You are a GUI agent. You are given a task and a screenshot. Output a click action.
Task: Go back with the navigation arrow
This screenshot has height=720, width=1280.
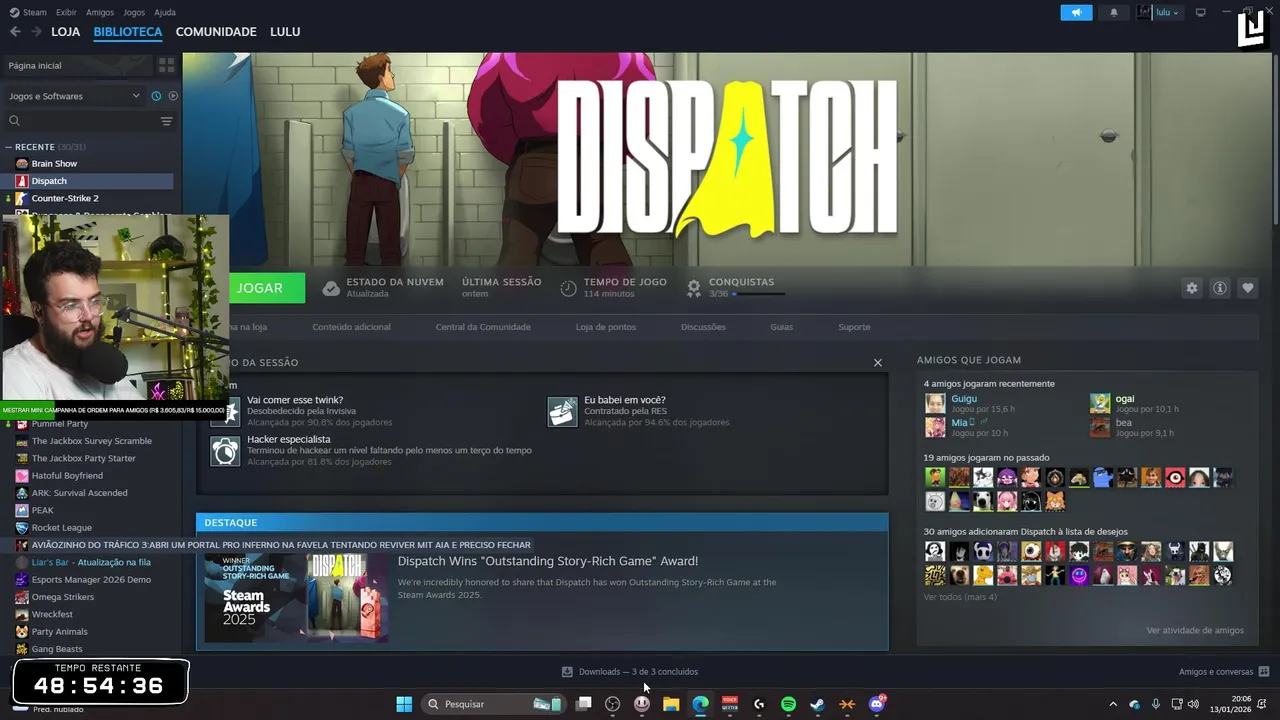[x=15, y=32]
